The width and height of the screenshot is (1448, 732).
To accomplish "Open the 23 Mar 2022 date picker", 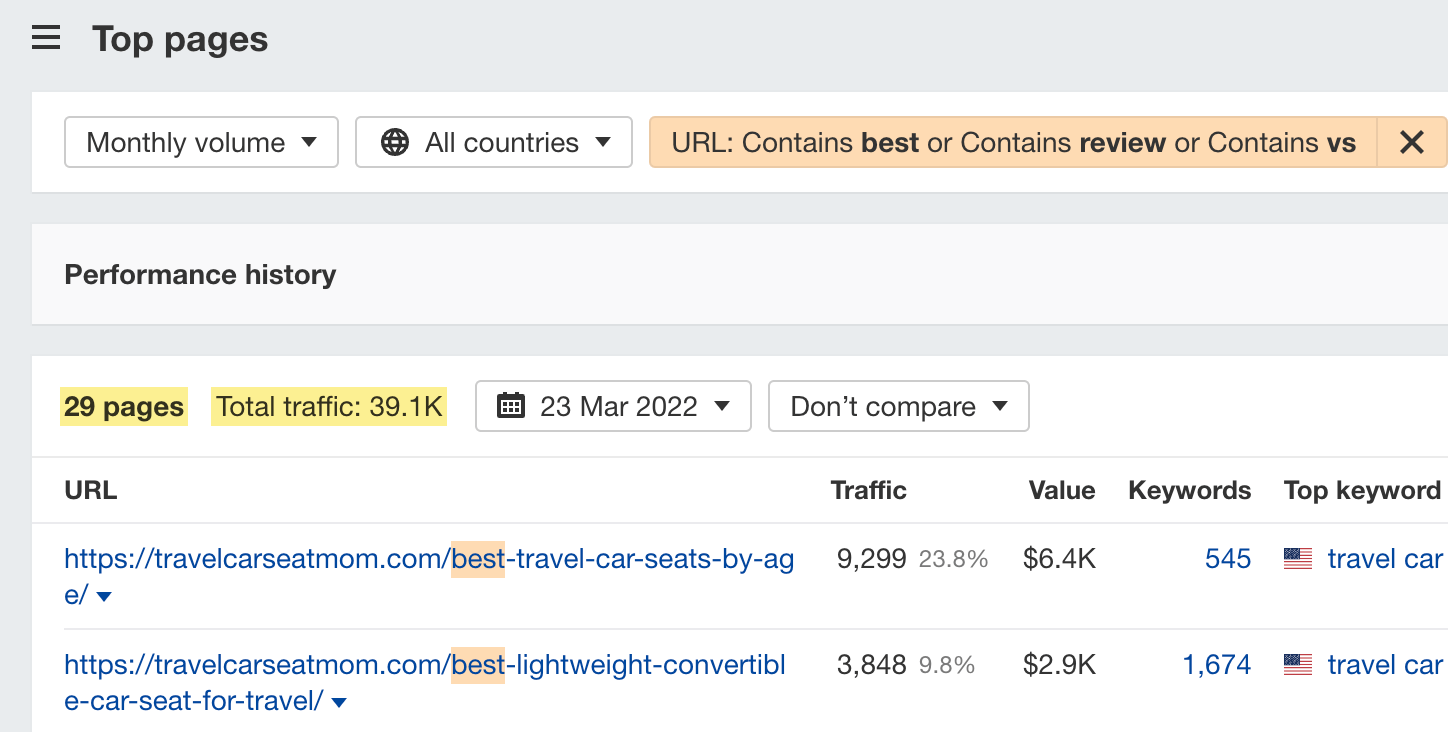I will pos(613,406).
